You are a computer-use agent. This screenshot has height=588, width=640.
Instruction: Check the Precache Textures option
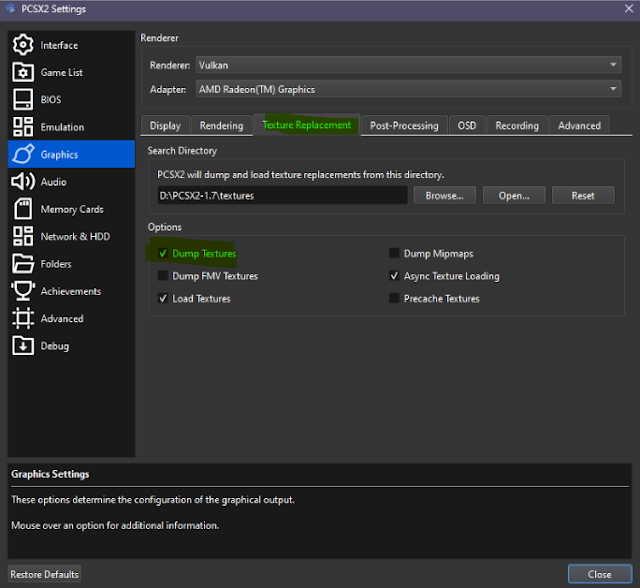[394, 298]
